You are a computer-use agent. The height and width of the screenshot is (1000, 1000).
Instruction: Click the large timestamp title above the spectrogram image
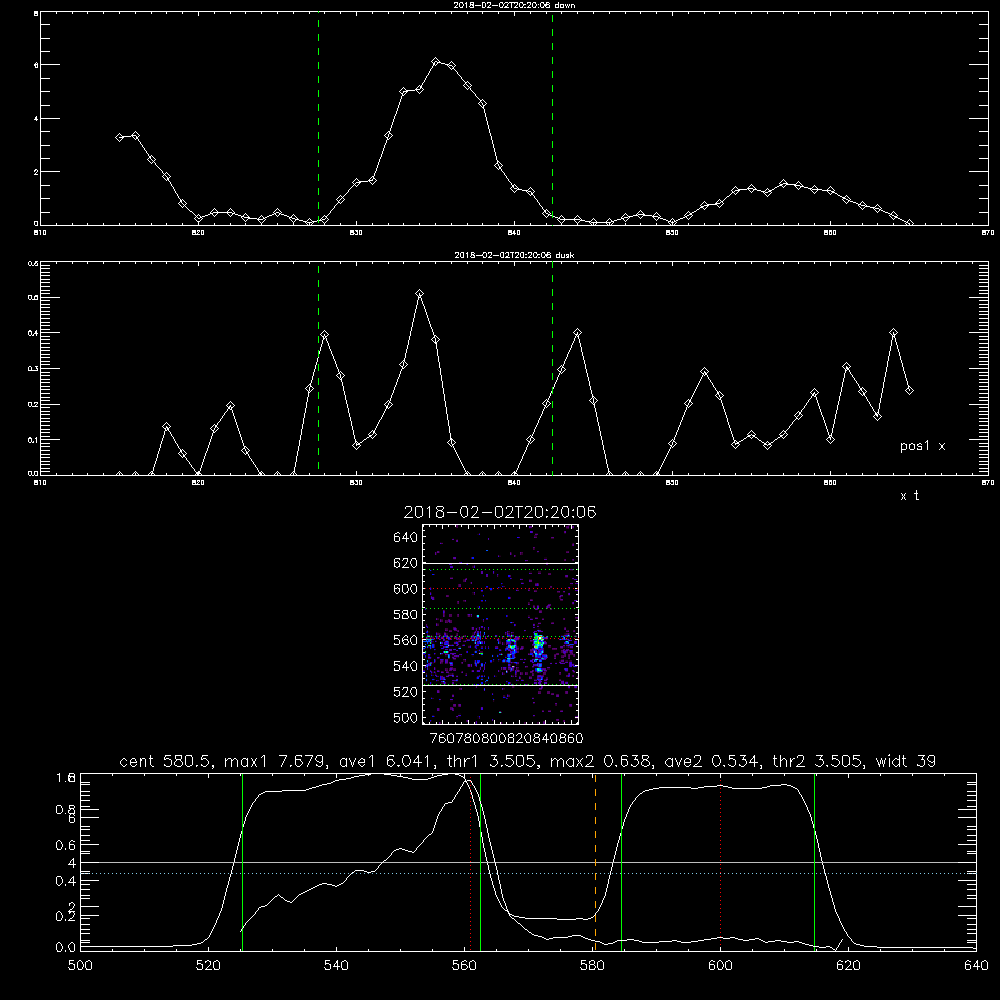click(x=500, y=512)
